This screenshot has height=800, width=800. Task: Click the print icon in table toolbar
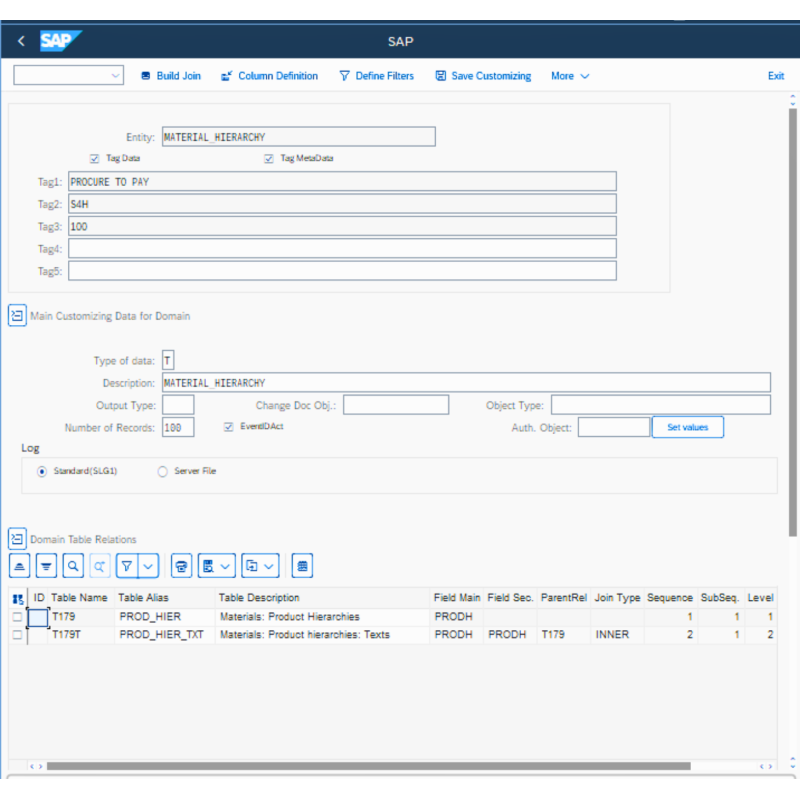(181, 566)
